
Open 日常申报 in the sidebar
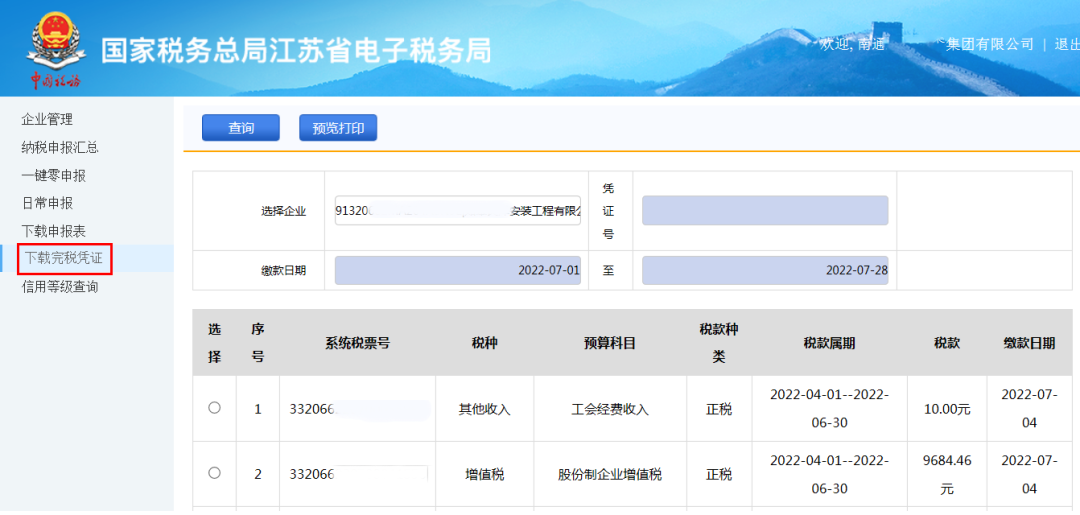(47, 203)
